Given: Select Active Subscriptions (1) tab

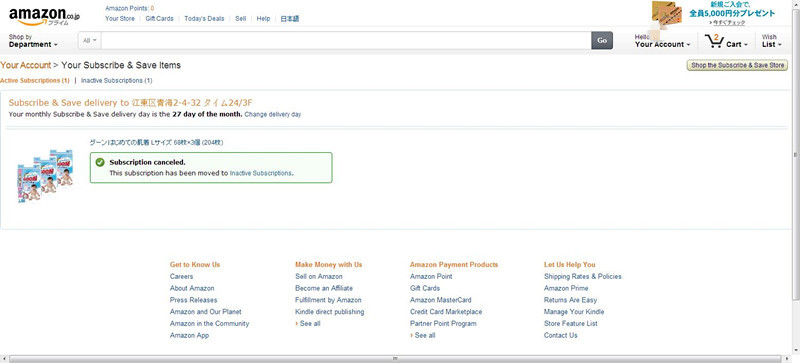Looking at the screenshot, I should pos(35,81).
